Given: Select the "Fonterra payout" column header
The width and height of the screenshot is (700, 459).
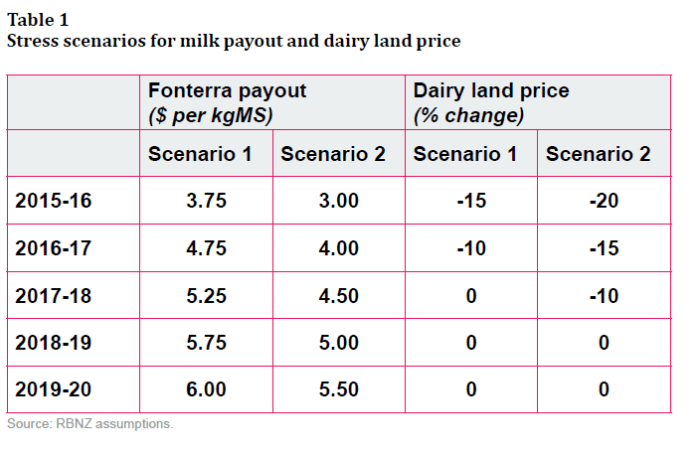Looking at the screenshot, I should (x=227, y=91).
